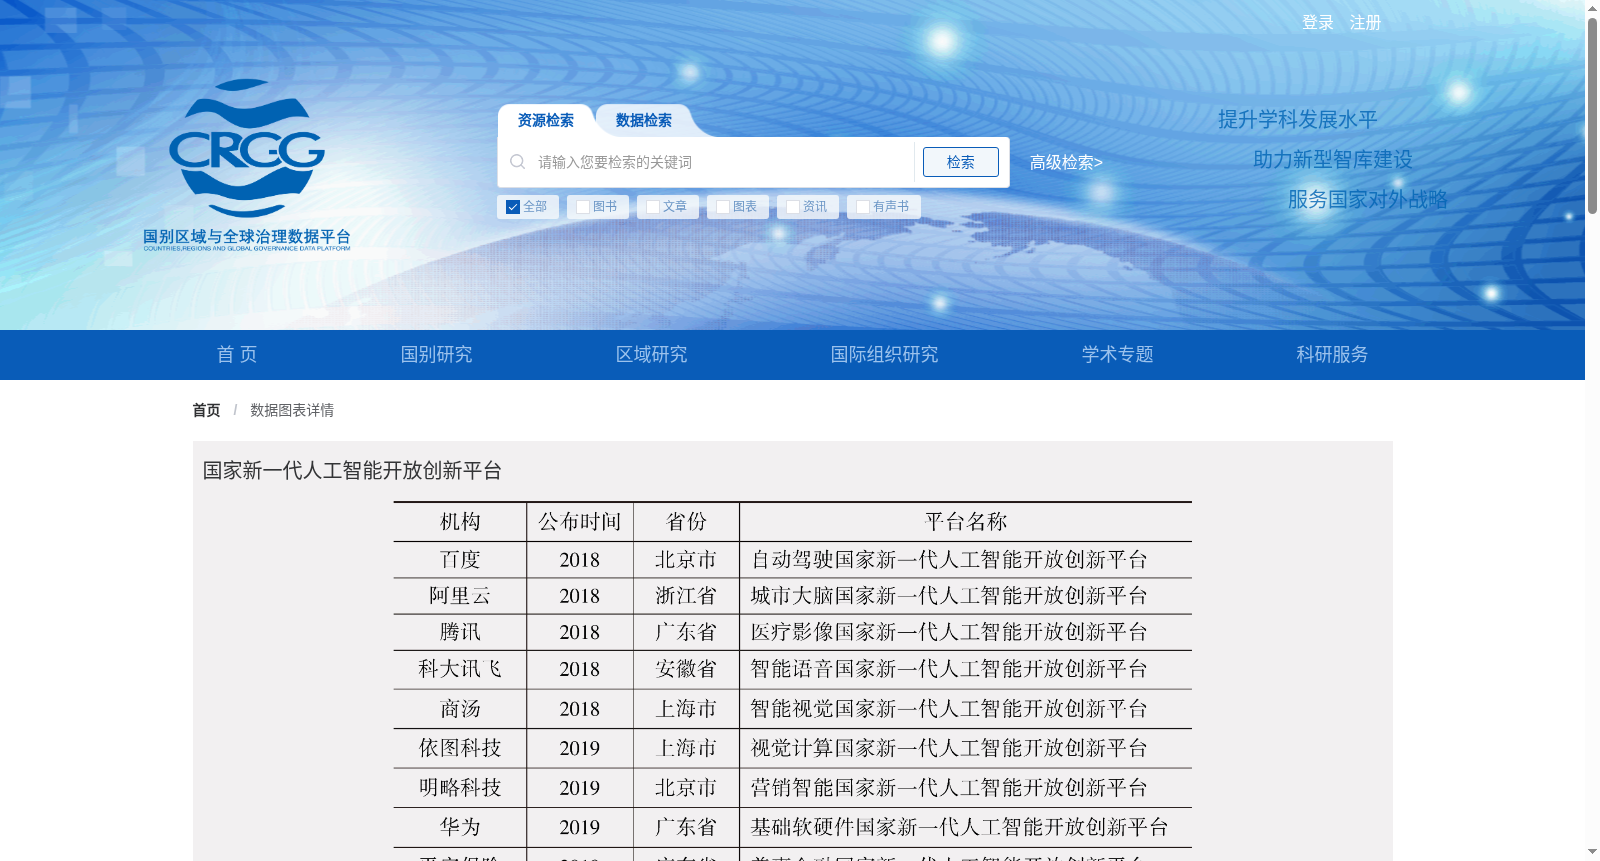Open the 区域研究 navigation menu
The width and height of the screenshot is (1600, 861).
[651, 354]
